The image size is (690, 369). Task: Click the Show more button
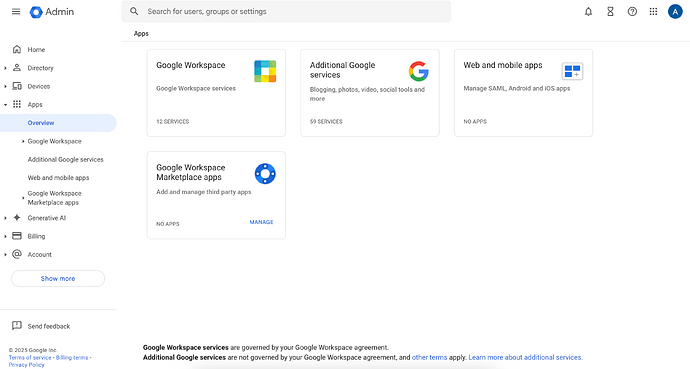pos(58,278)
